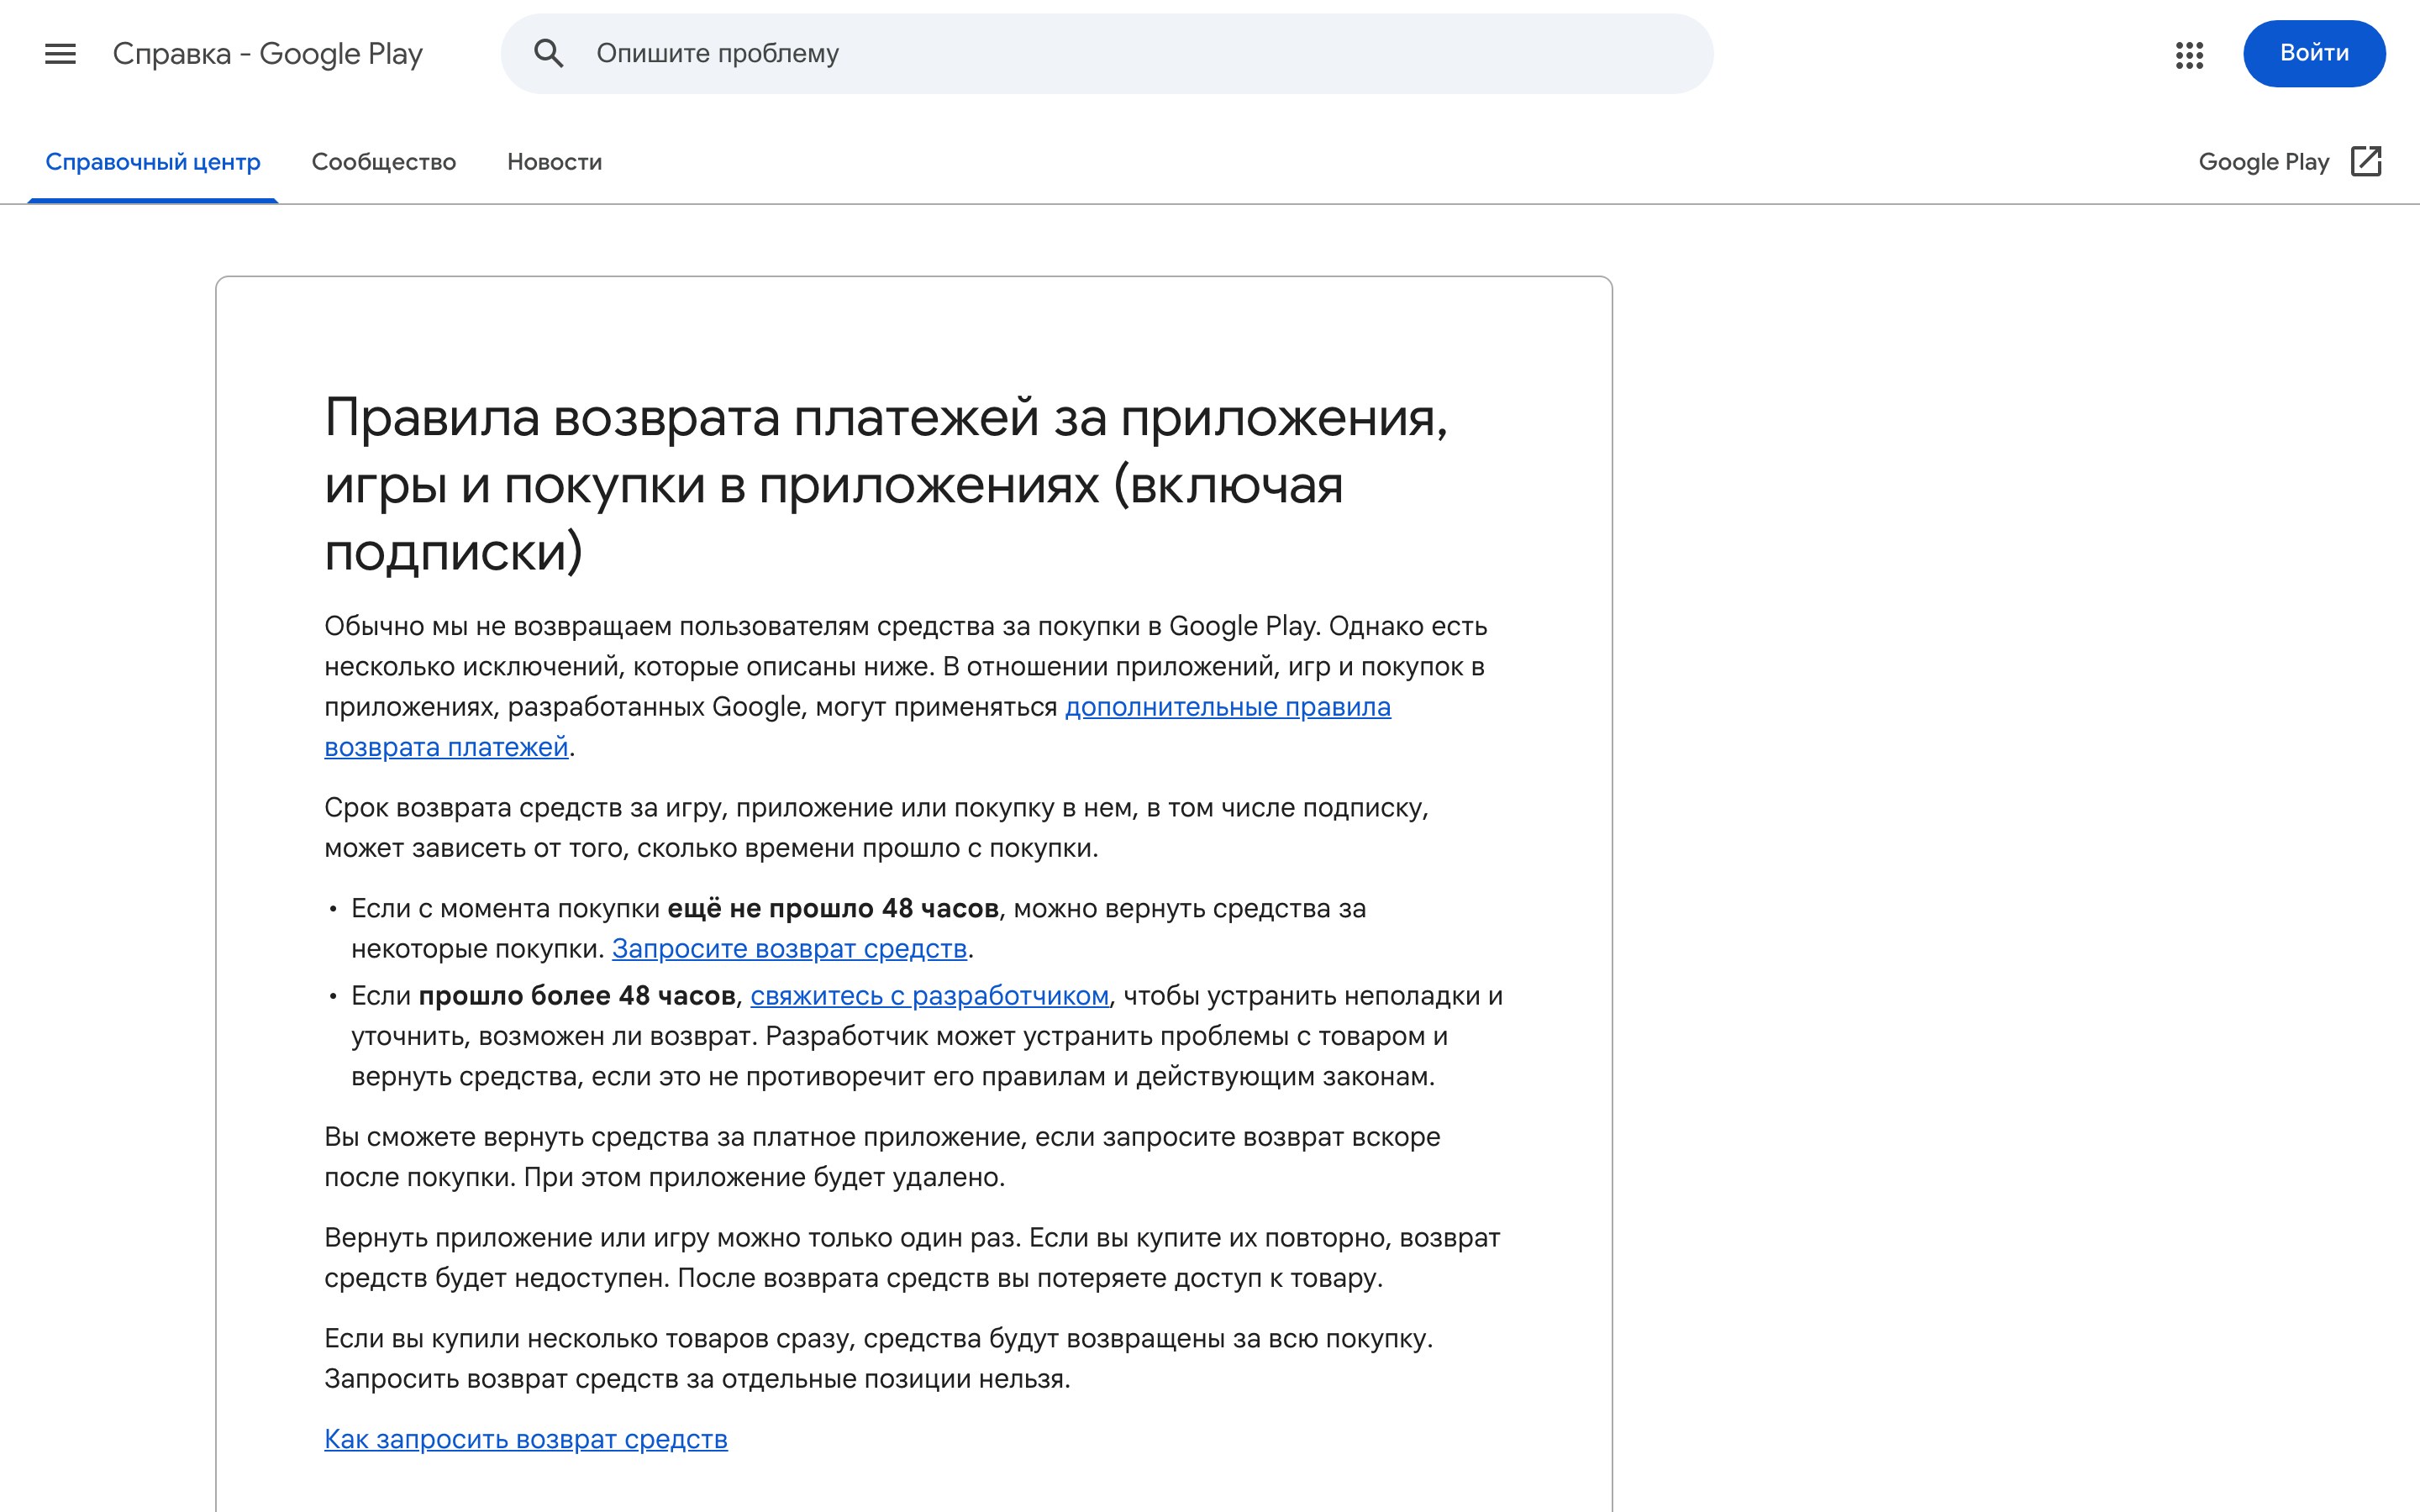
Task: Open the 'Справка - Google Play' title link
Action: [268, 54]
